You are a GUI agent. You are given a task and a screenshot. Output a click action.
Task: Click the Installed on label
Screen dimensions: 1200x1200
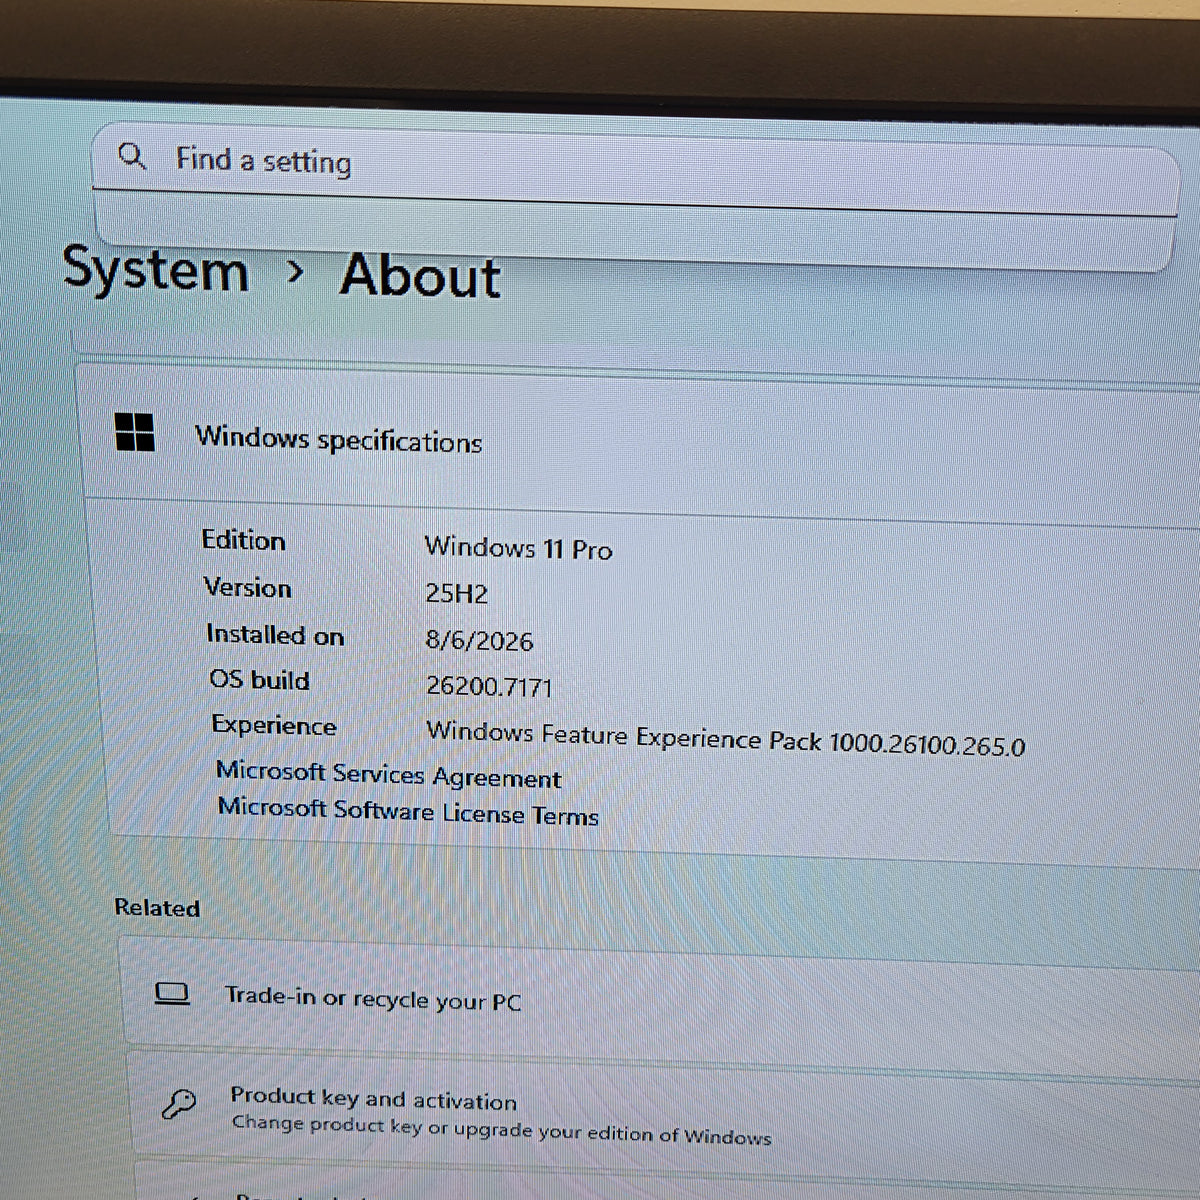275,635
